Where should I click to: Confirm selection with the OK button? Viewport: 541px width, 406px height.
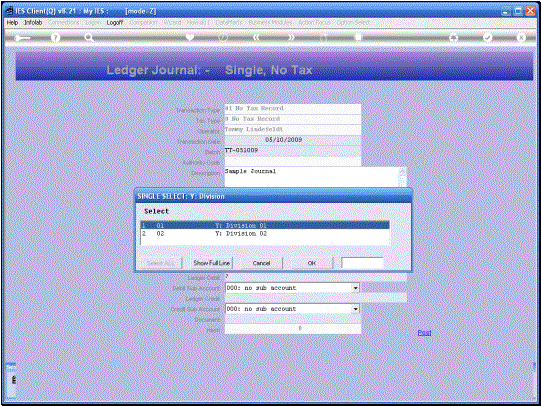click(312, 263)
